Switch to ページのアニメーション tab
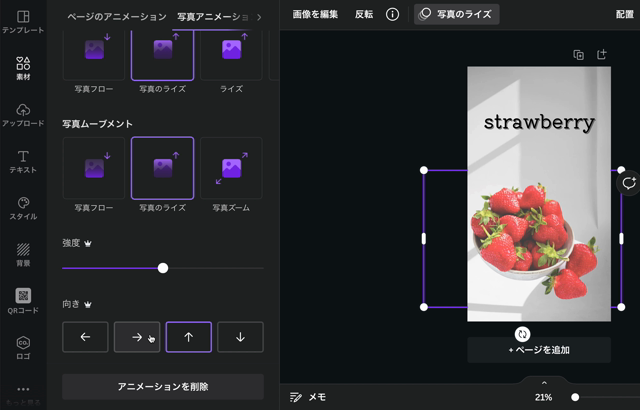The height and width of the screenshot is (410, 640). click(x=117, y=17)
